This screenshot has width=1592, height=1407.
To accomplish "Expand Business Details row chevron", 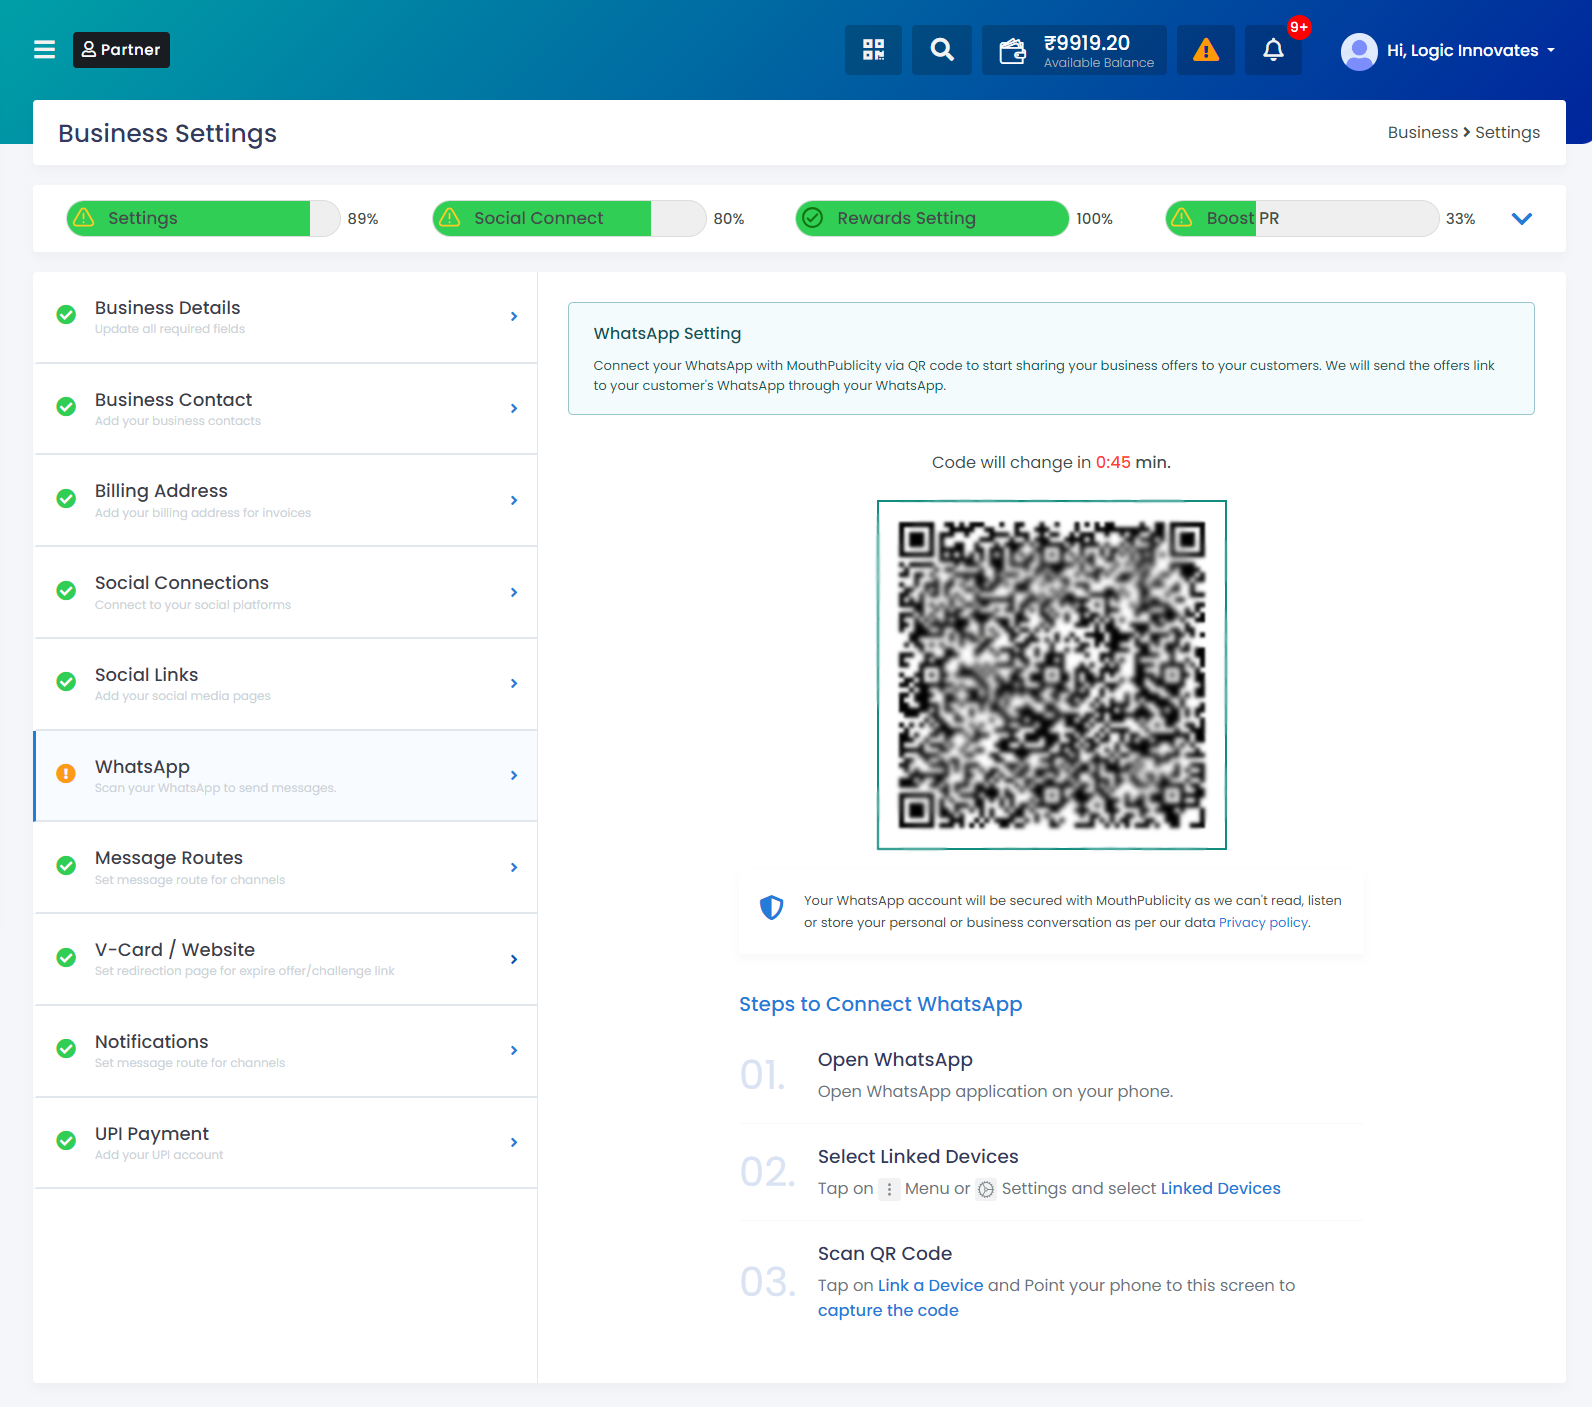I will (x=514, y=317).
